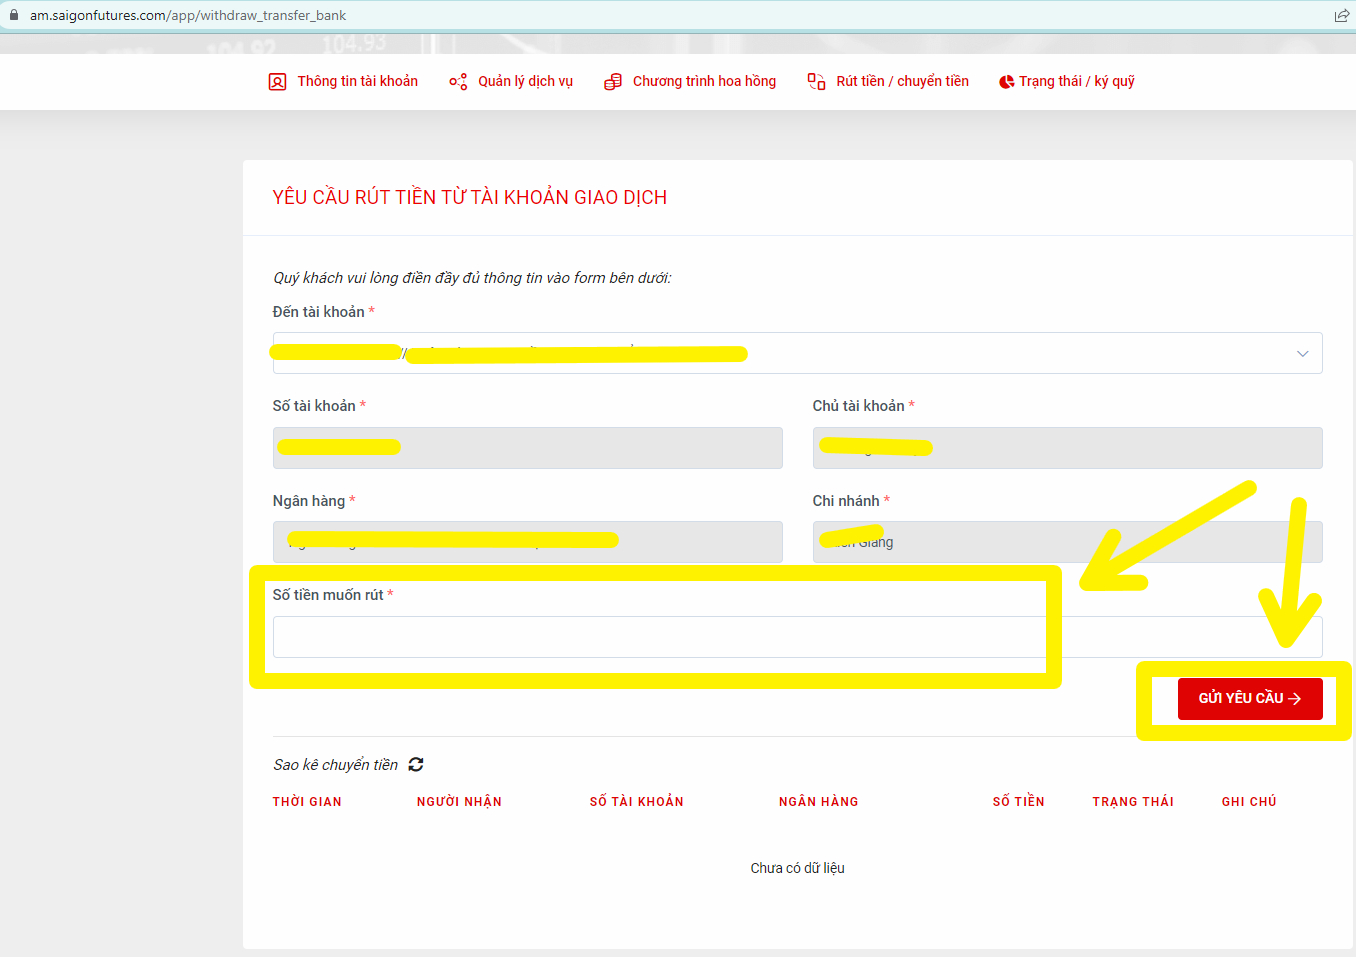
Task: Click the commission program coins icon
Action: pyautogui.click(x=613, y=82)
